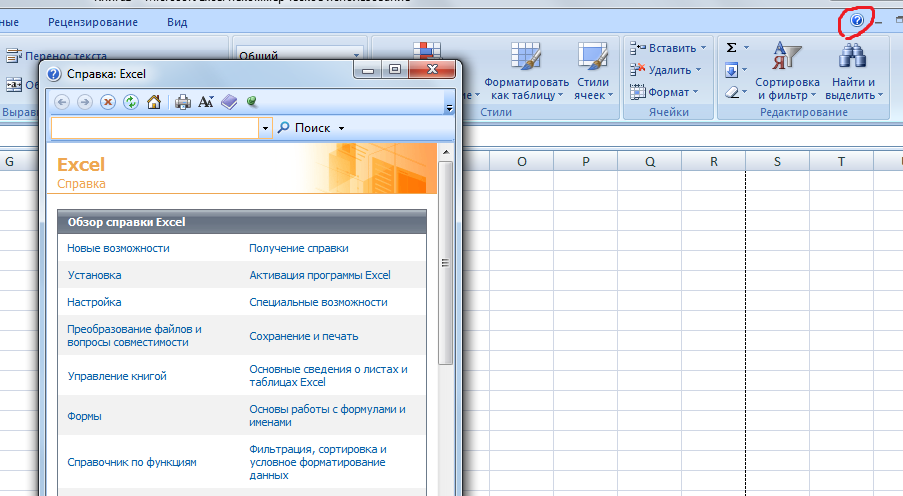Click the Back arrow in Help toolbar

click(62, 103)
